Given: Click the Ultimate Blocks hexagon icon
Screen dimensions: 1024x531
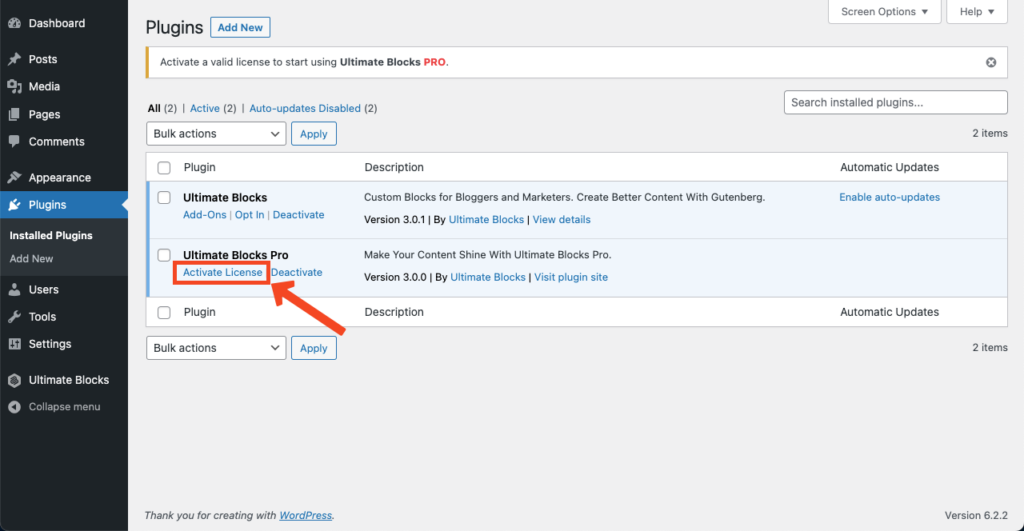Looking at the screenshot, I should [14, 379].
